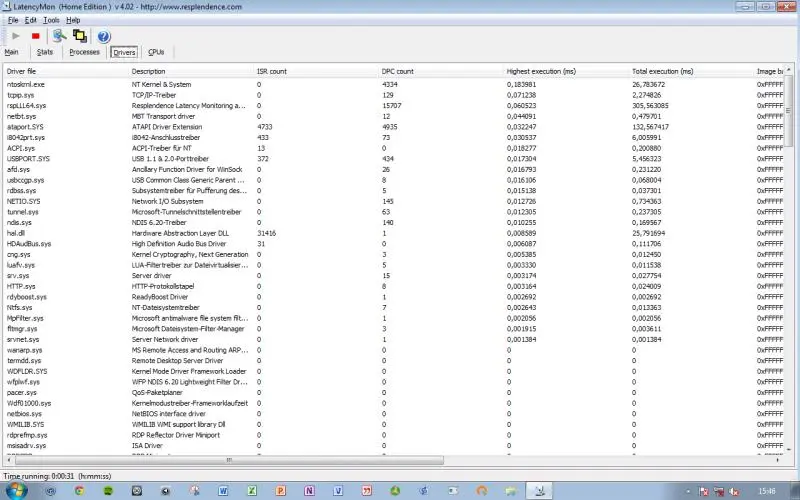The height and width of the screenshot is (500, 800).
Task: Click the yellow overlapping windows toolbar icon
Action: pyautogui.click(x=79, y=36)
